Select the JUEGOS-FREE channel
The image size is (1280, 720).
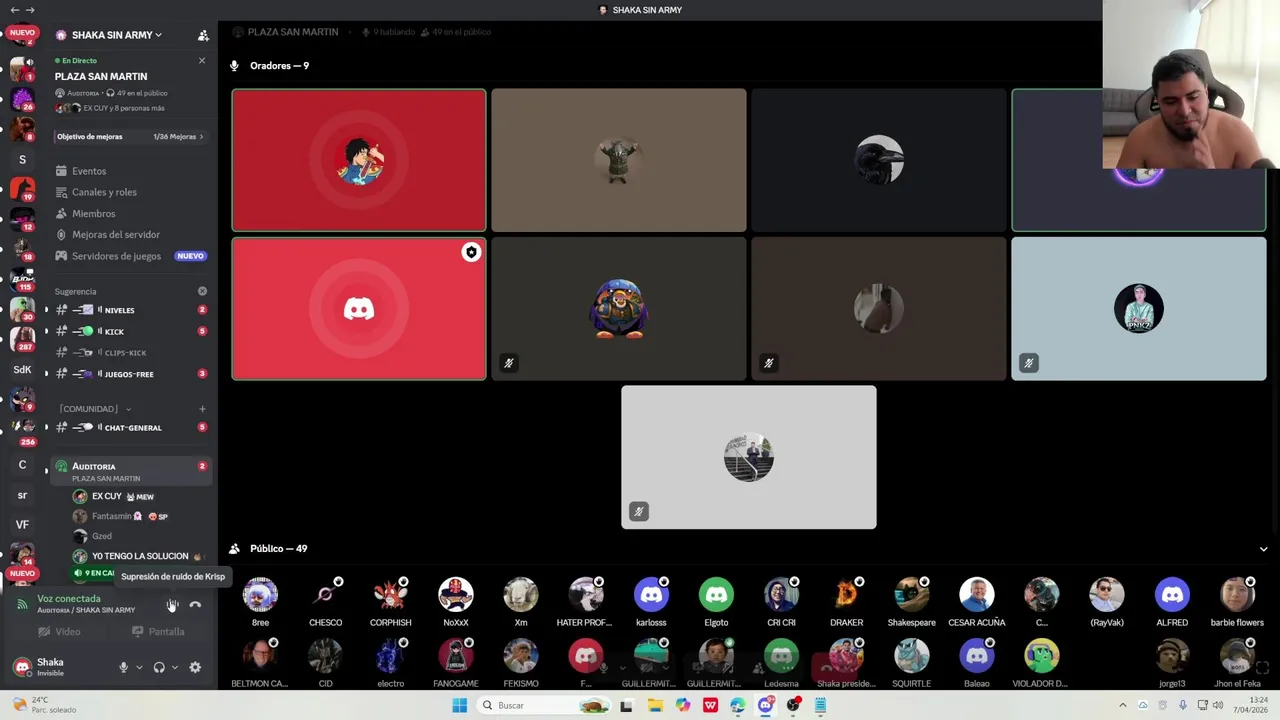130,373
